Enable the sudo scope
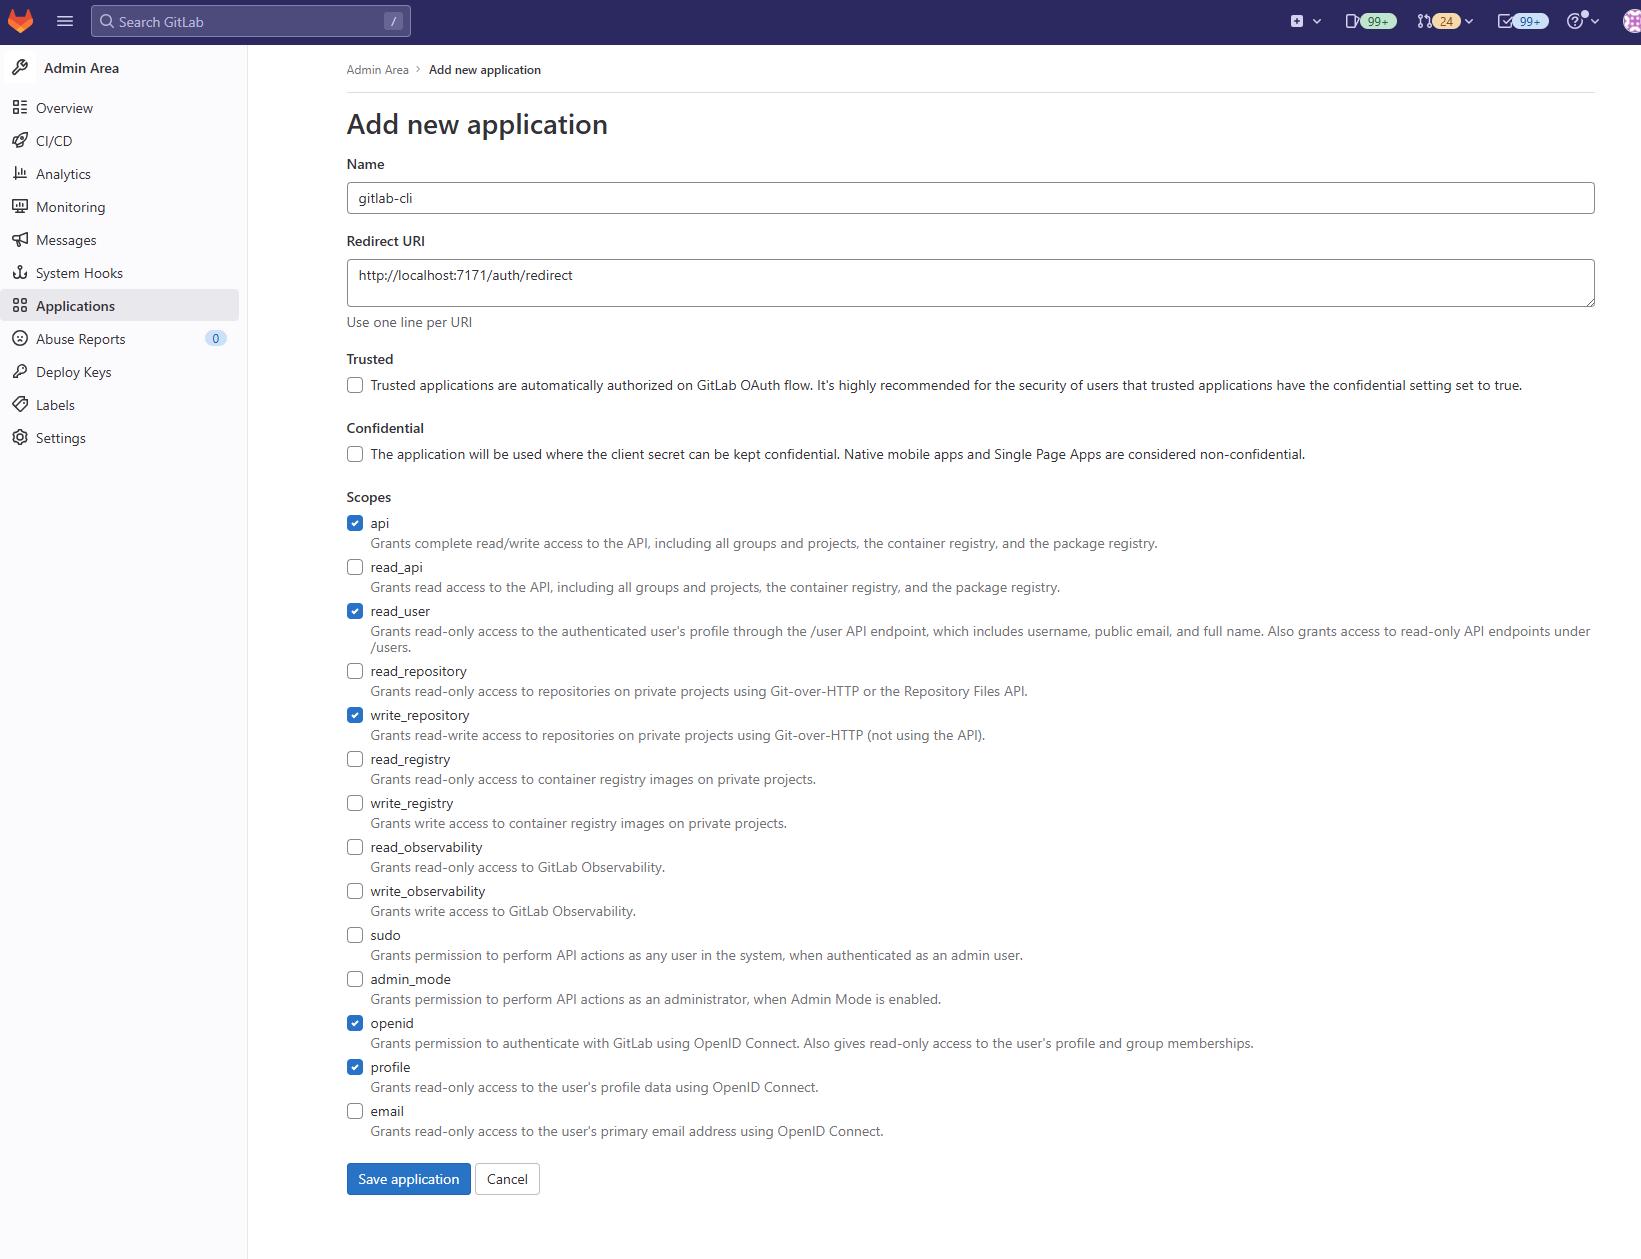 click(x=354, y=934)
